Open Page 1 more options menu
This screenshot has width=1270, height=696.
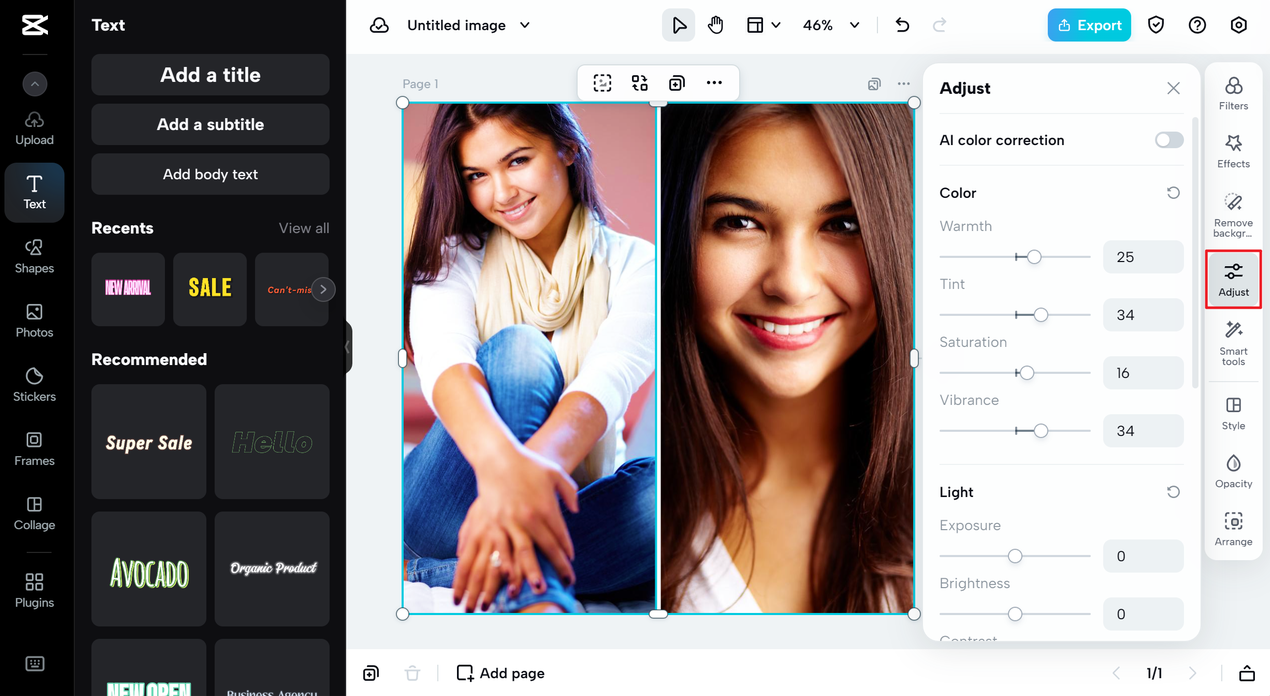click(x=904, y=84)
